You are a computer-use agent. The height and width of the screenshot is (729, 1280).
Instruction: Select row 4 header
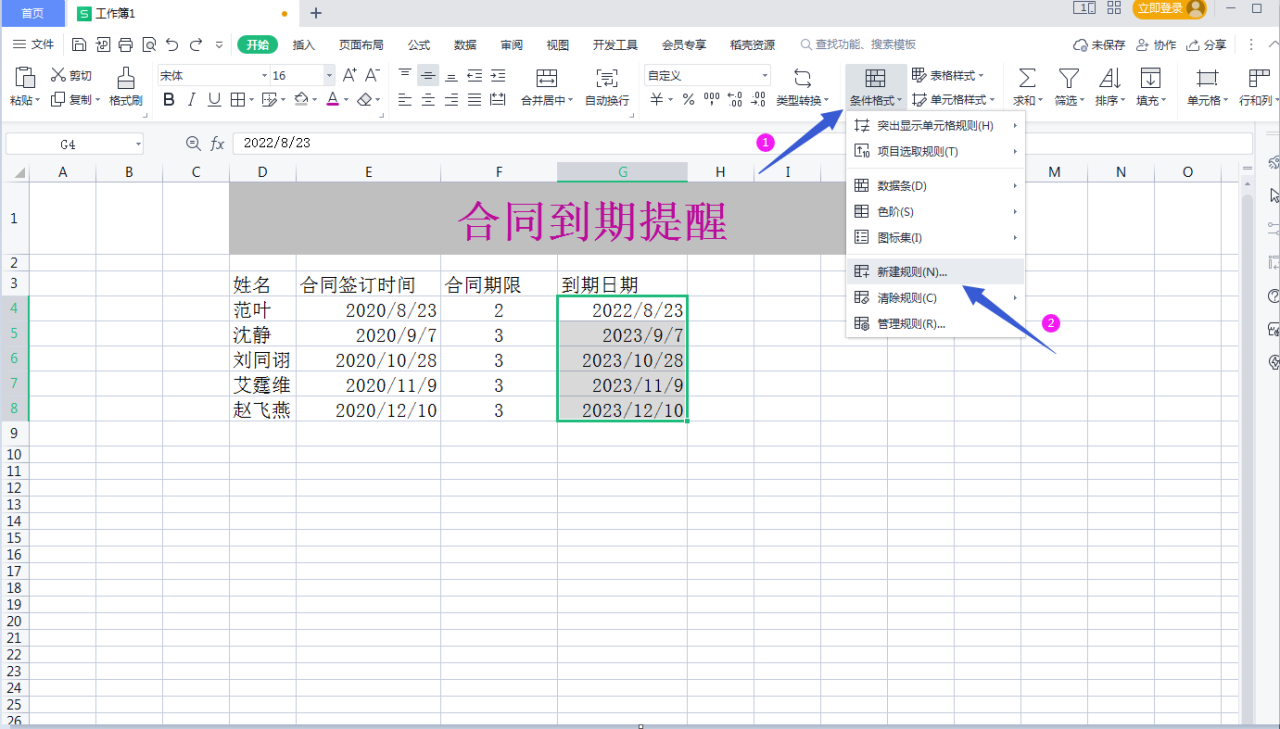point(14,309)
